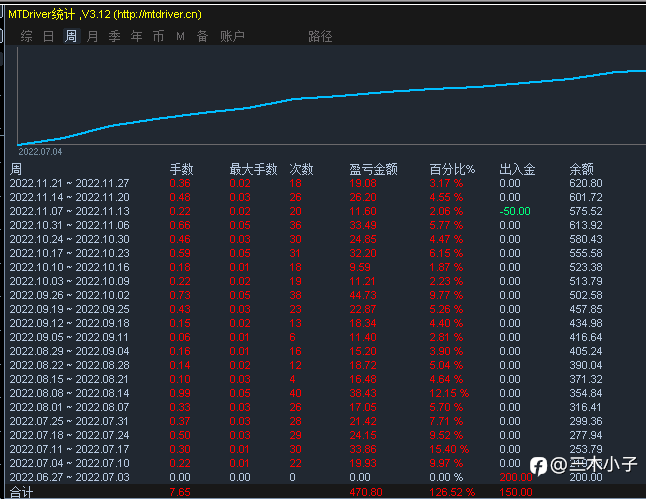Click the 合计 totals row label

21,492
